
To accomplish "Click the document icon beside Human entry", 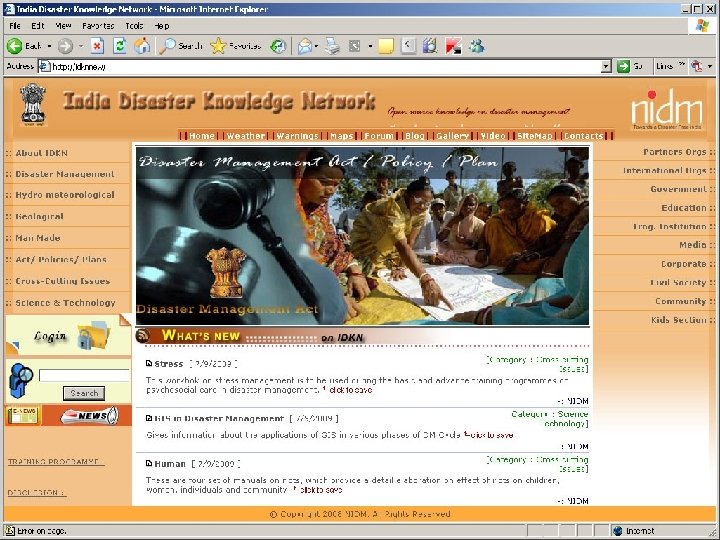I will (x=149, y=464).
